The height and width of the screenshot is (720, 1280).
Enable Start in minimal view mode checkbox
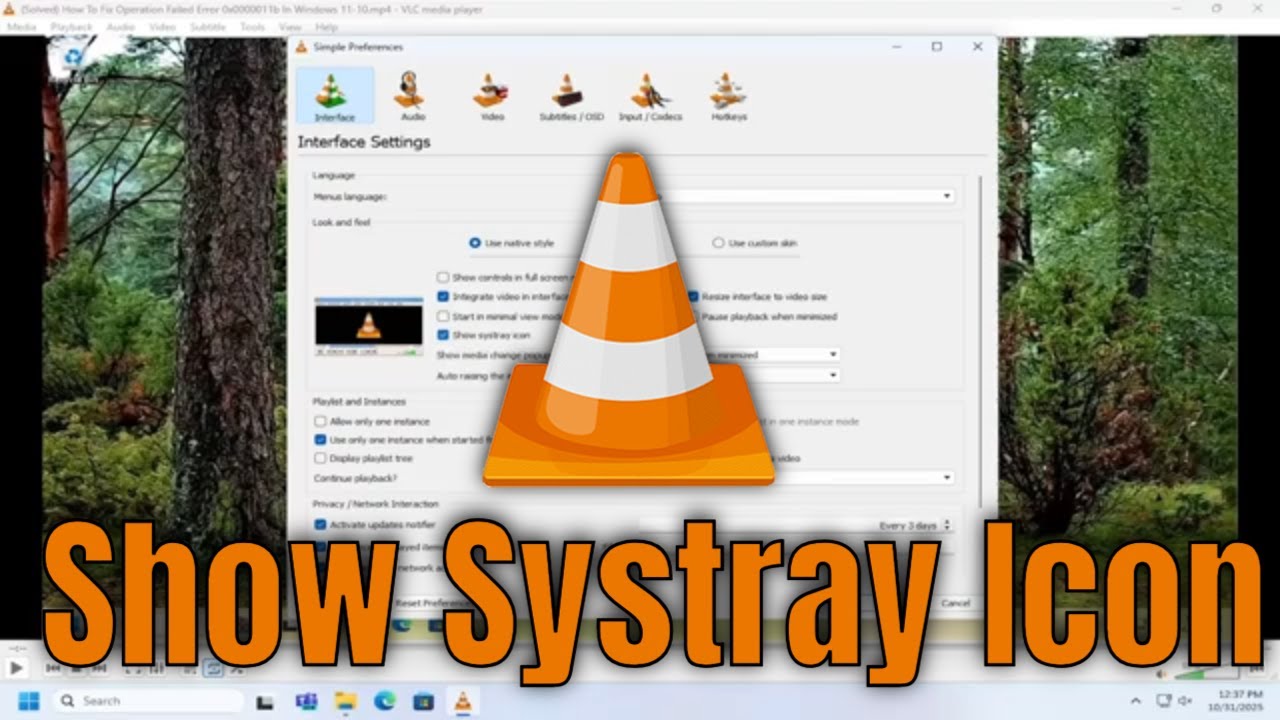click(443, 316)
